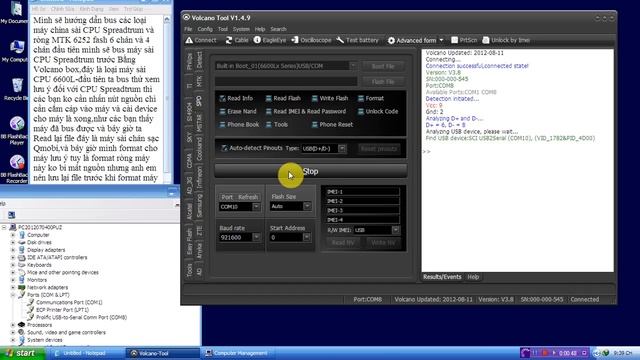The width and height of the screenshot is (640, 360).
Task: Open the Windows start menu
Action: tap(22, 353)
